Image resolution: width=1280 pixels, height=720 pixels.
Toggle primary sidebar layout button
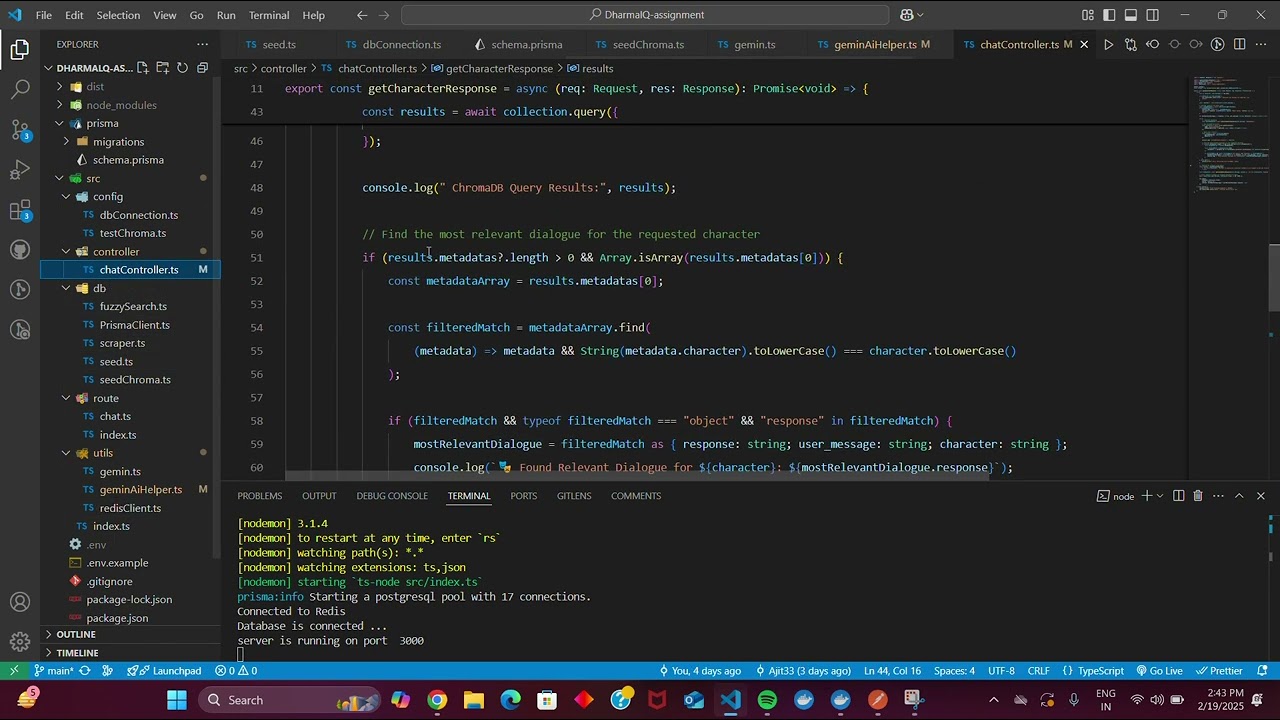pyautogui.click(x=1109, y=15)
